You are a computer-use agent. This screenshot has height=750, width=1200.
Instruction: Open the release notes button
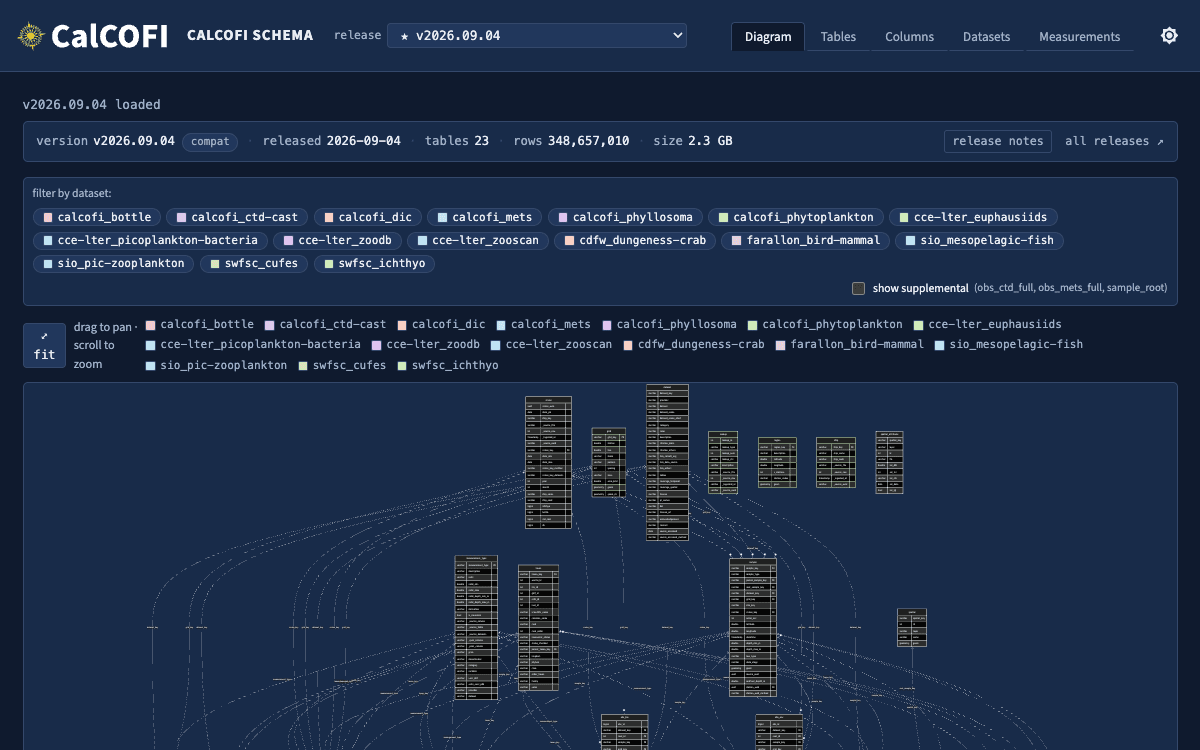(x=998, y=141)
